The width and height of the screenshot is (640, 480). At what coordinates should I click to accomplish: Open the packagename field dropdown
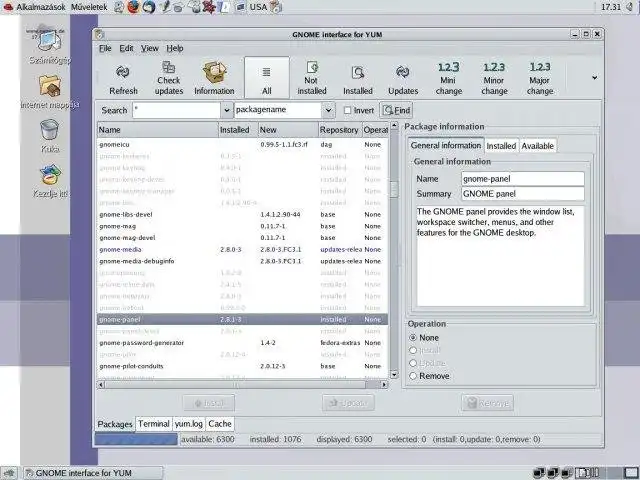point(328,110)
